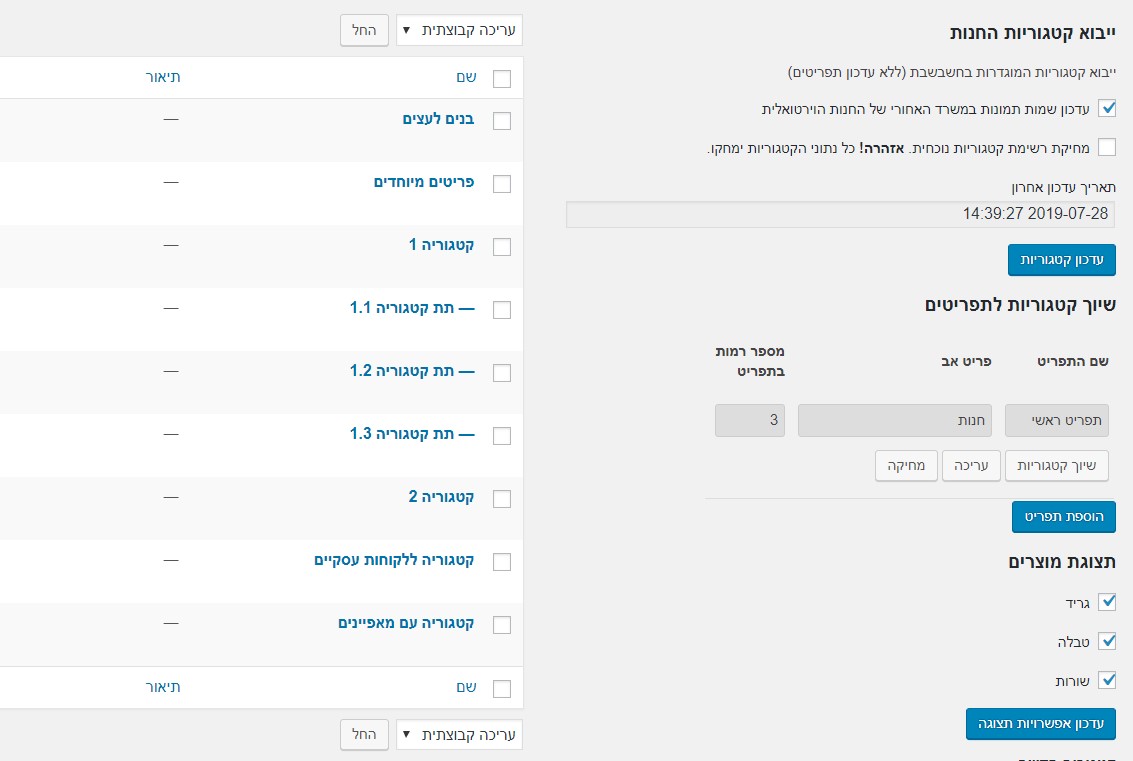Viewport: 1133px width, 761px height.
Task: Open the קטגוריה 2 link
Action: pyautogui.click(x=441, y=497)
